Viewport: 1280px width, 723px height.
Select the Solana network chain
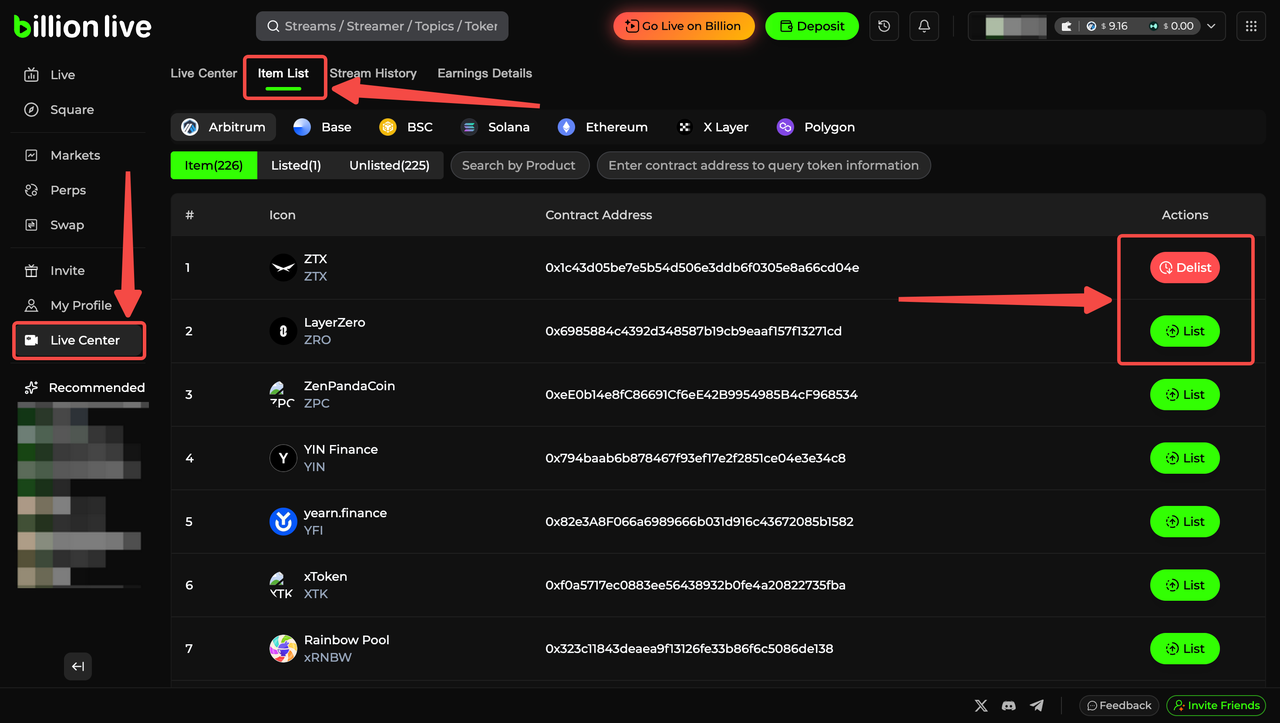tap(495, 127)
